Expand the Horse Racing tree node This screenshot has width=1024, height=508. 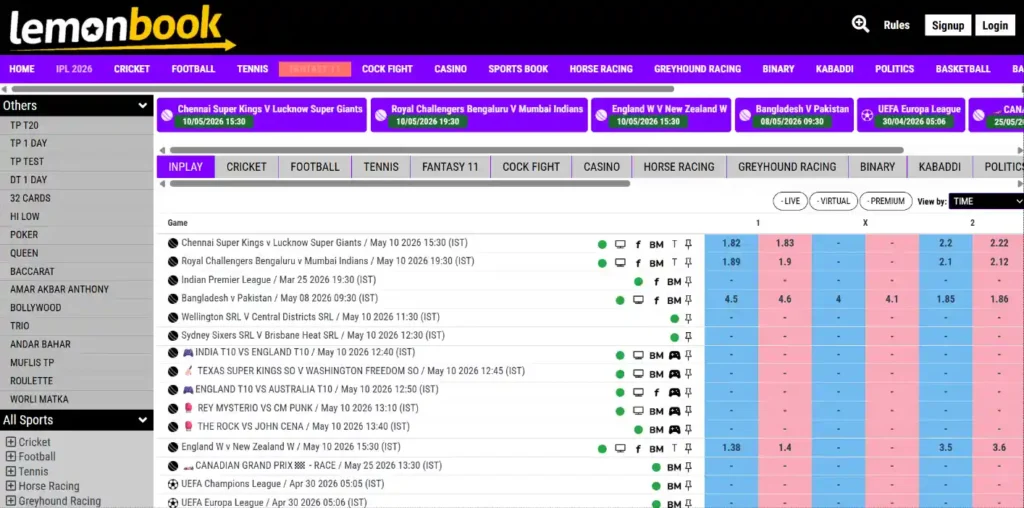coord(10,486)
